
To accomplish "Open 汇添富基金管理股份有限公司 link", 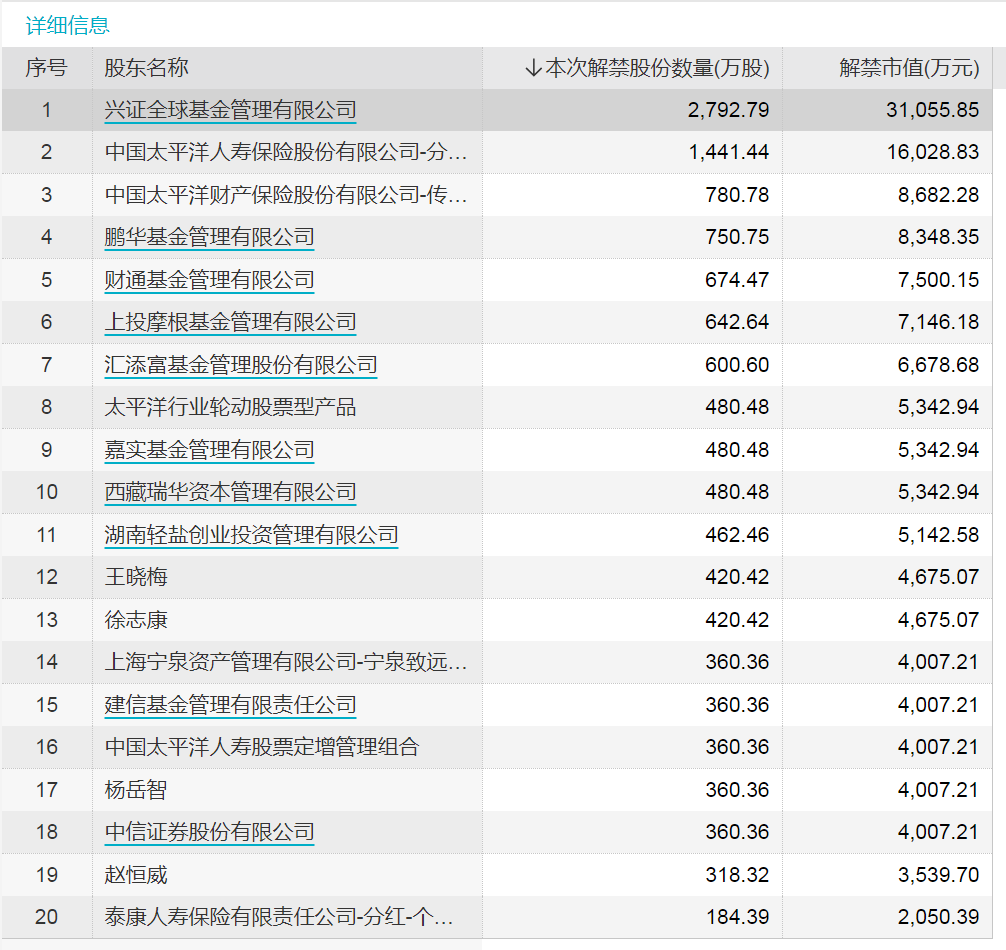I will tap(241, 364).
